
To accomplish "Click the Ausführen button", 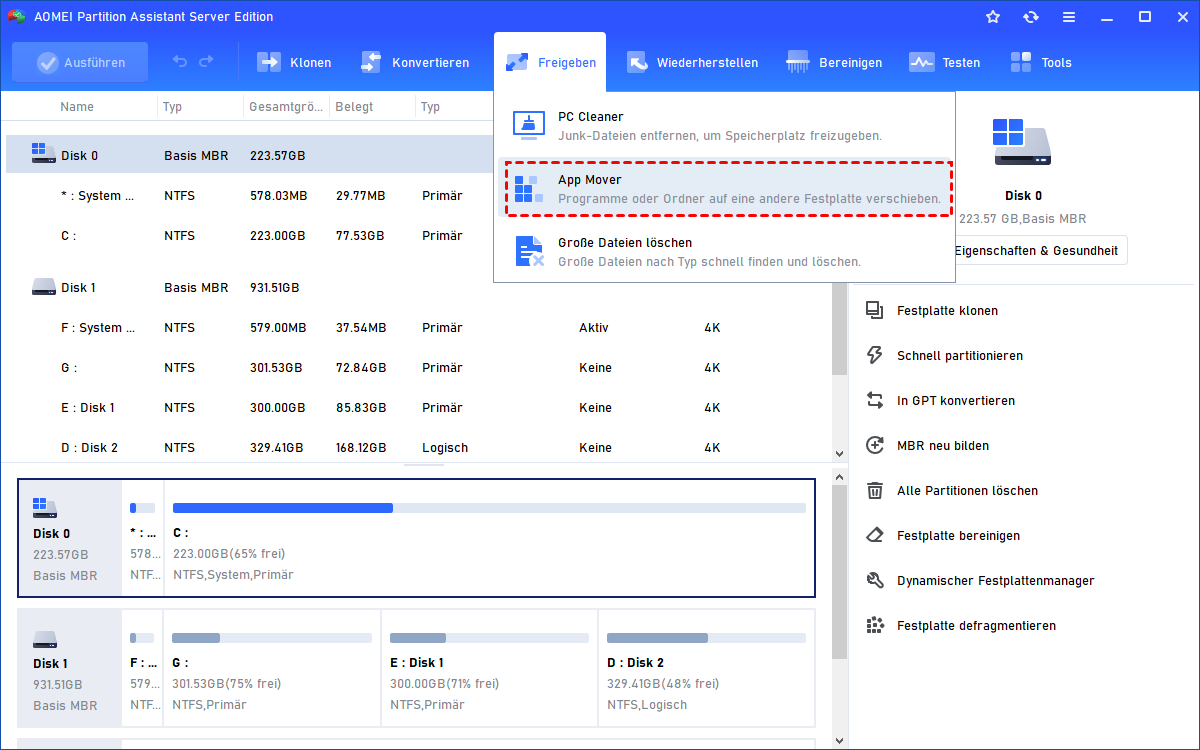I will point(80,62).
